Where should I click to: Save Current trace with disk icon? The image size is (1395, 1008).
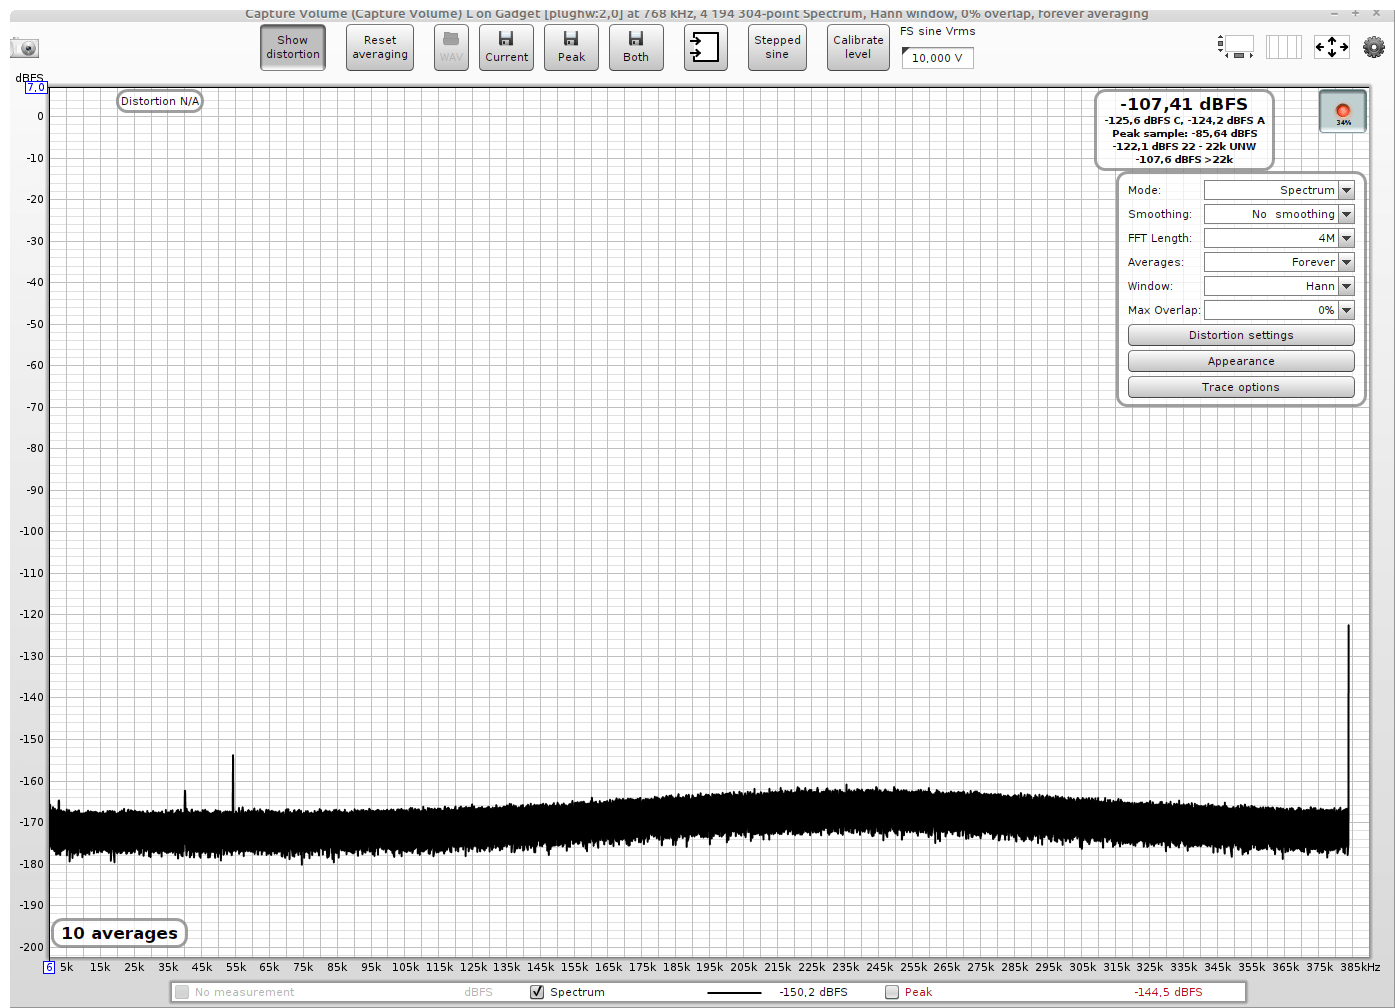507,47
